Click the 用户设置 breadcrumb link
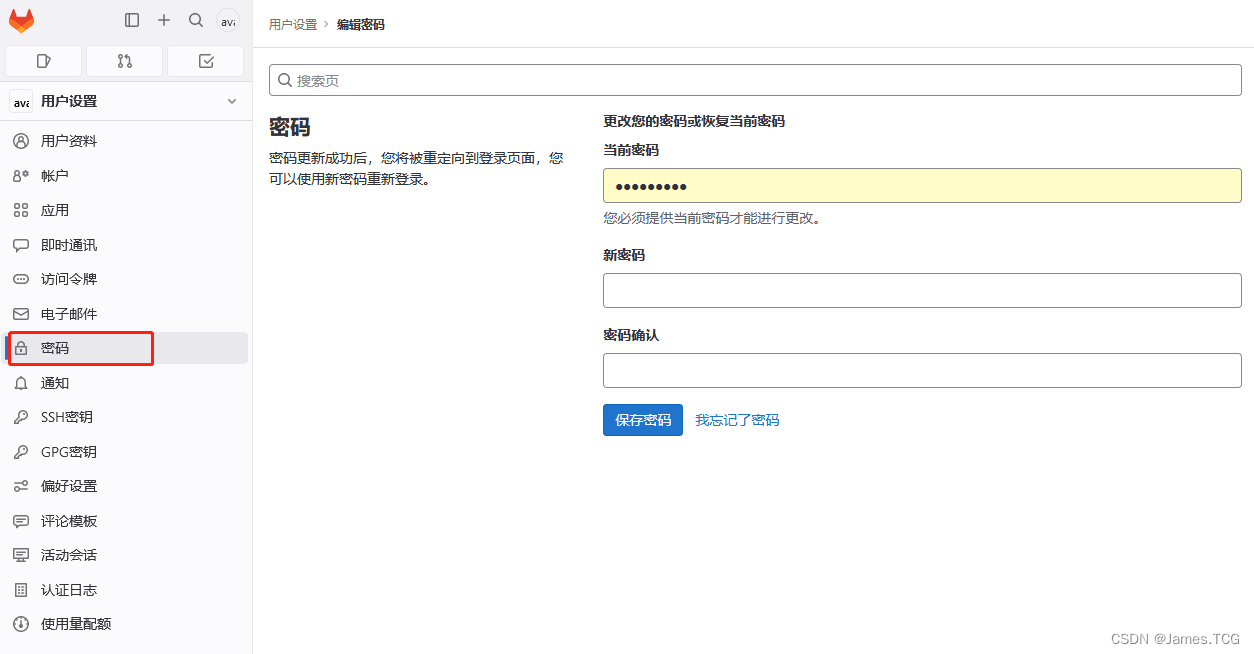 292,24
